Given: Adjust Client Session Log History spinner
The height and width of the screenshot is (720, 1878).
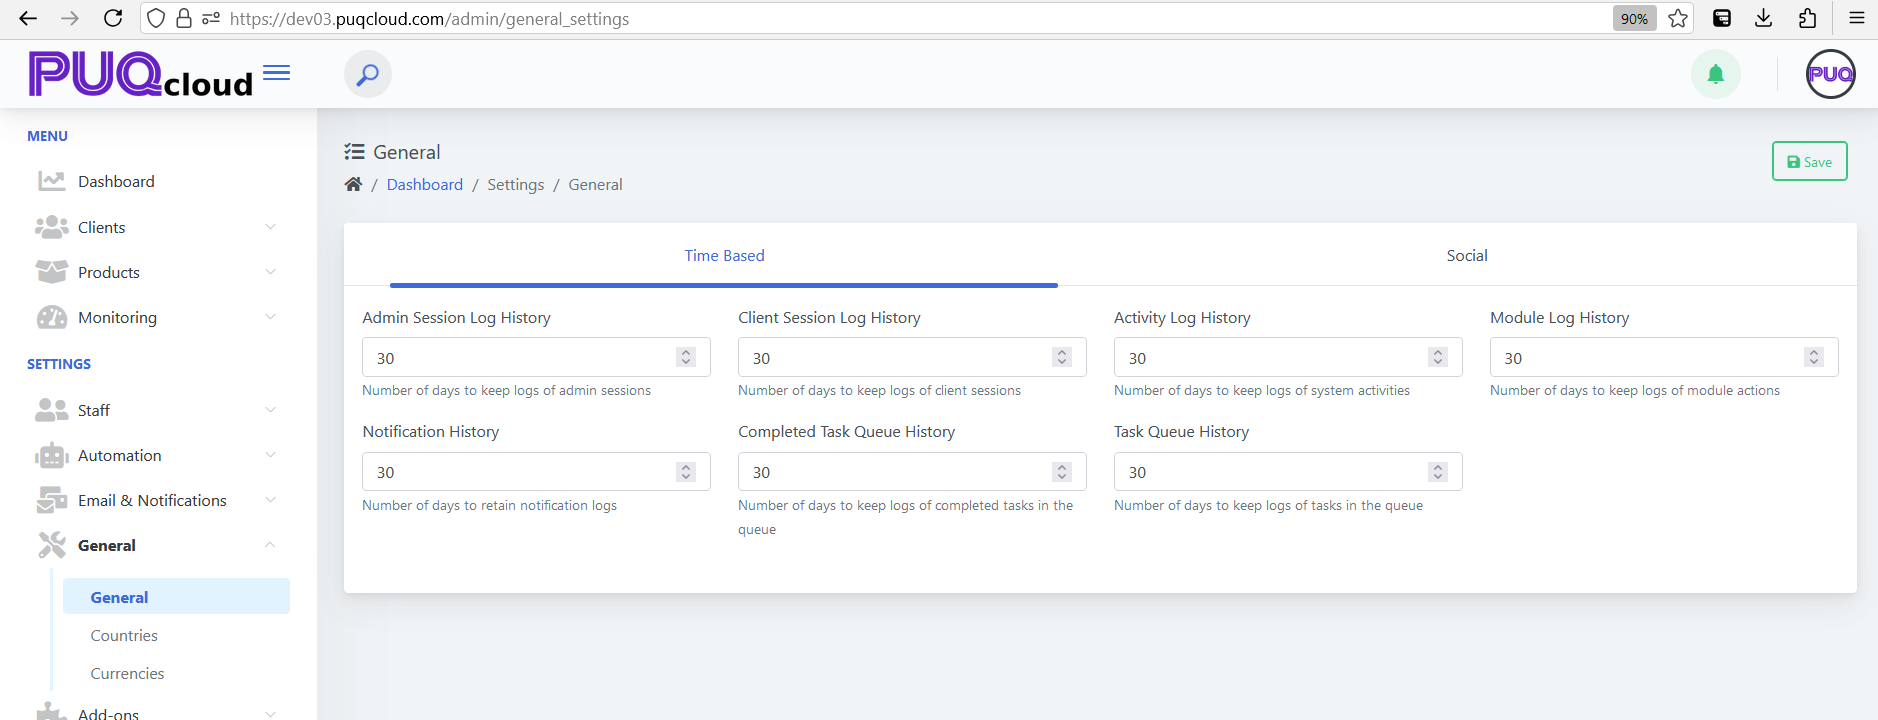Looking at the screenshot, I should [1062, 357].
